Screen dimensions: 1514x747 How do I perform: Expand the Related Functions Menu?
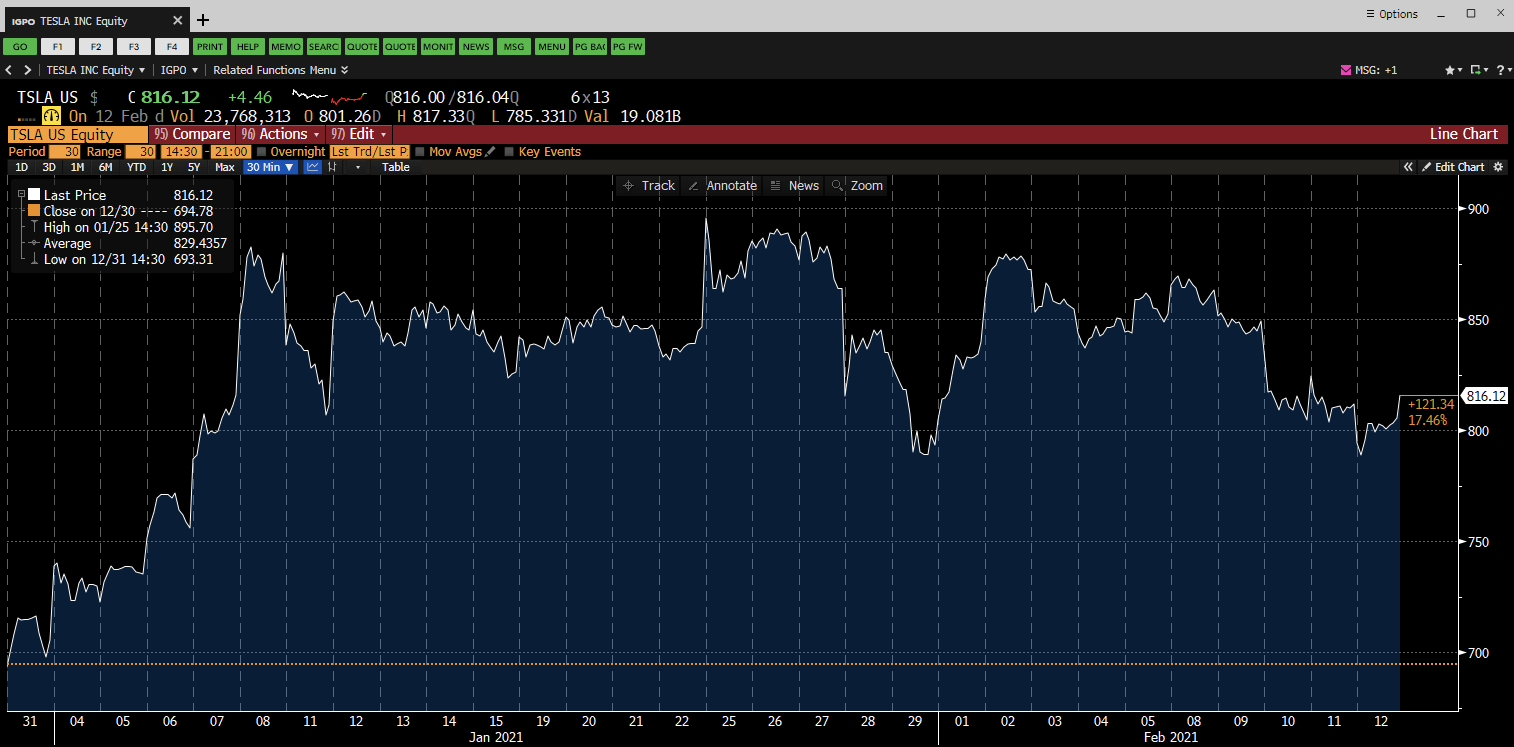[x=280, y=70]
